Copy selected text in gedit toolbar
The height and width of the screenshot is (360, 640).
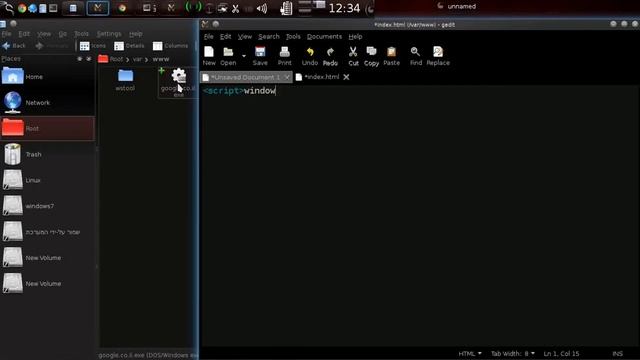pos(371,56)
